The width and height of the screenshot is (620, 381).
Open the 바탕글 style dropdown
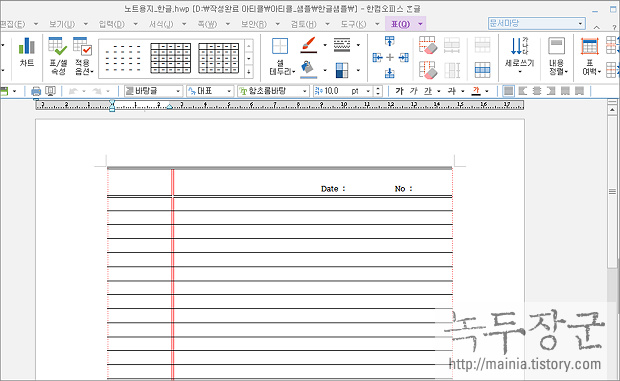153,91
